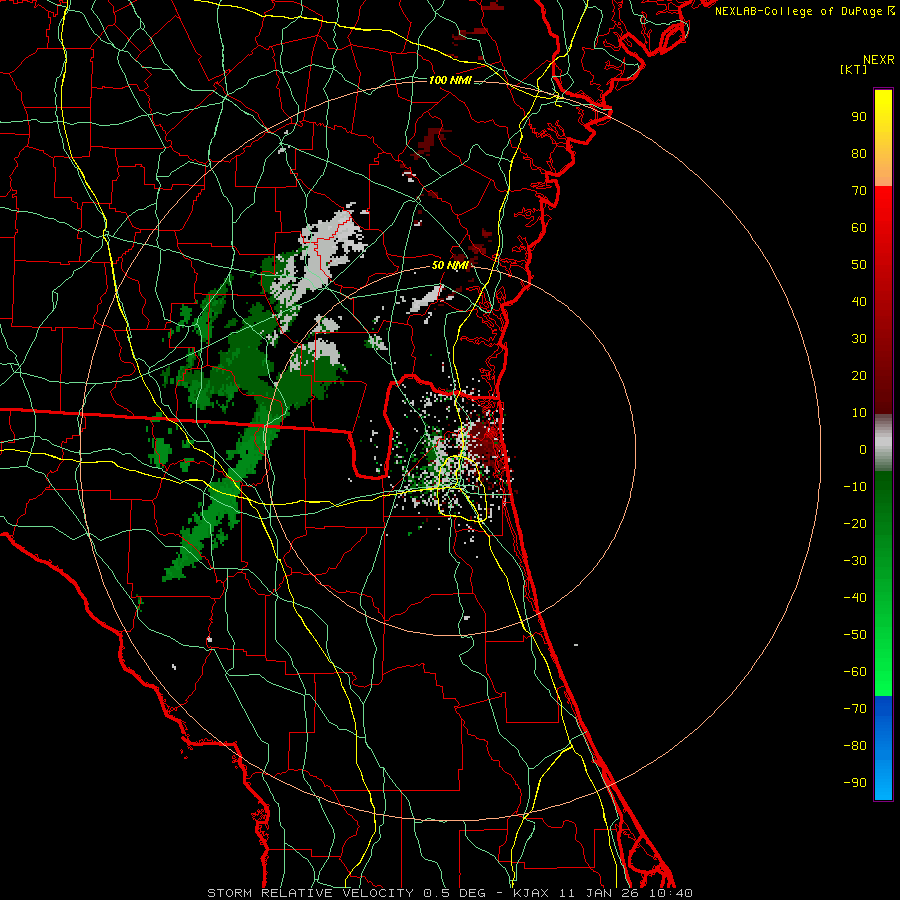Click the 50 NMI range ring label
The height and width of the screenshot is (900, 900).
coord(450,265)
